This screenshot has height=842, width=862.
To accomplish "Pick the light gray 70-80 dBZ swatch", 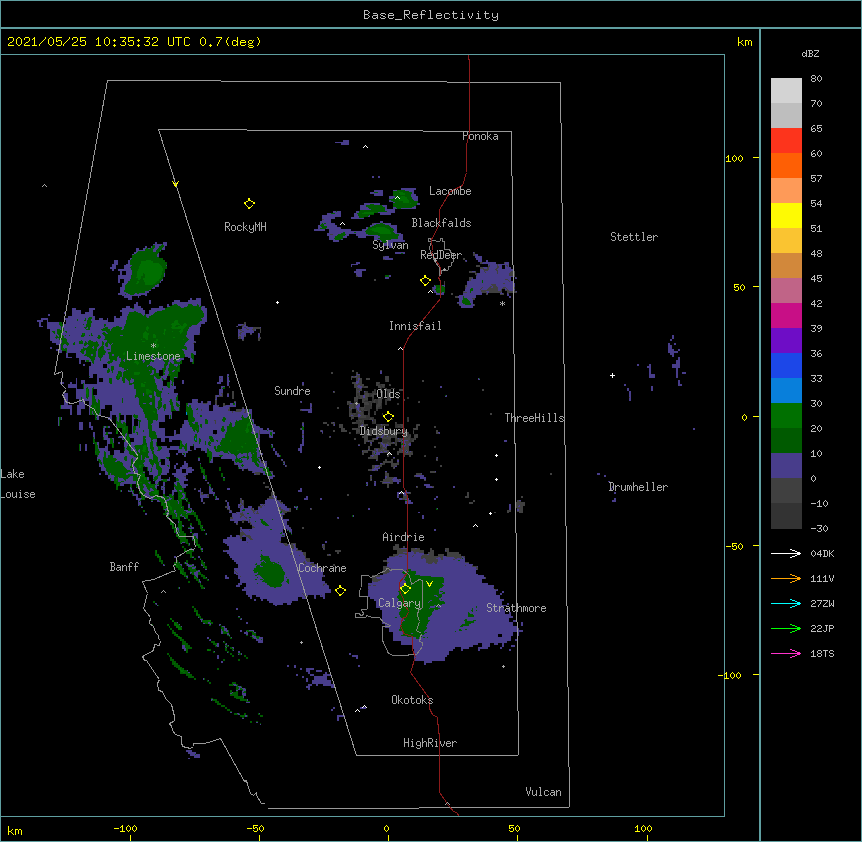I will point(786,91).
